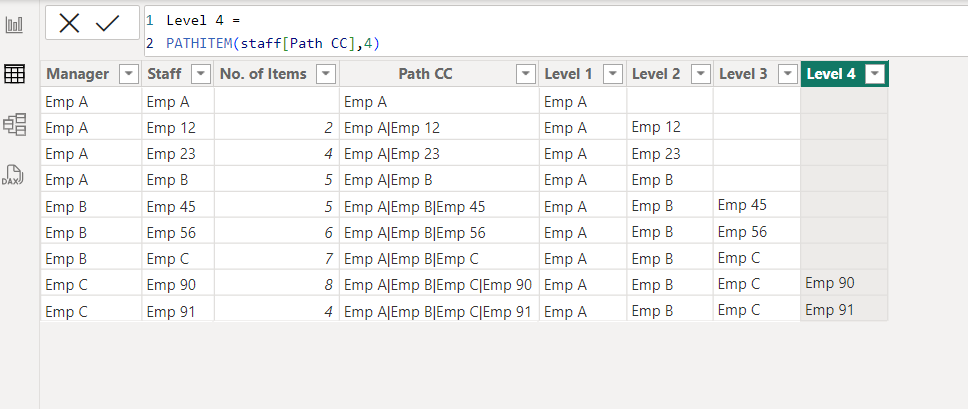
Task: Select Level 4 cell 'Emp 90'
Action: [844, 283]
